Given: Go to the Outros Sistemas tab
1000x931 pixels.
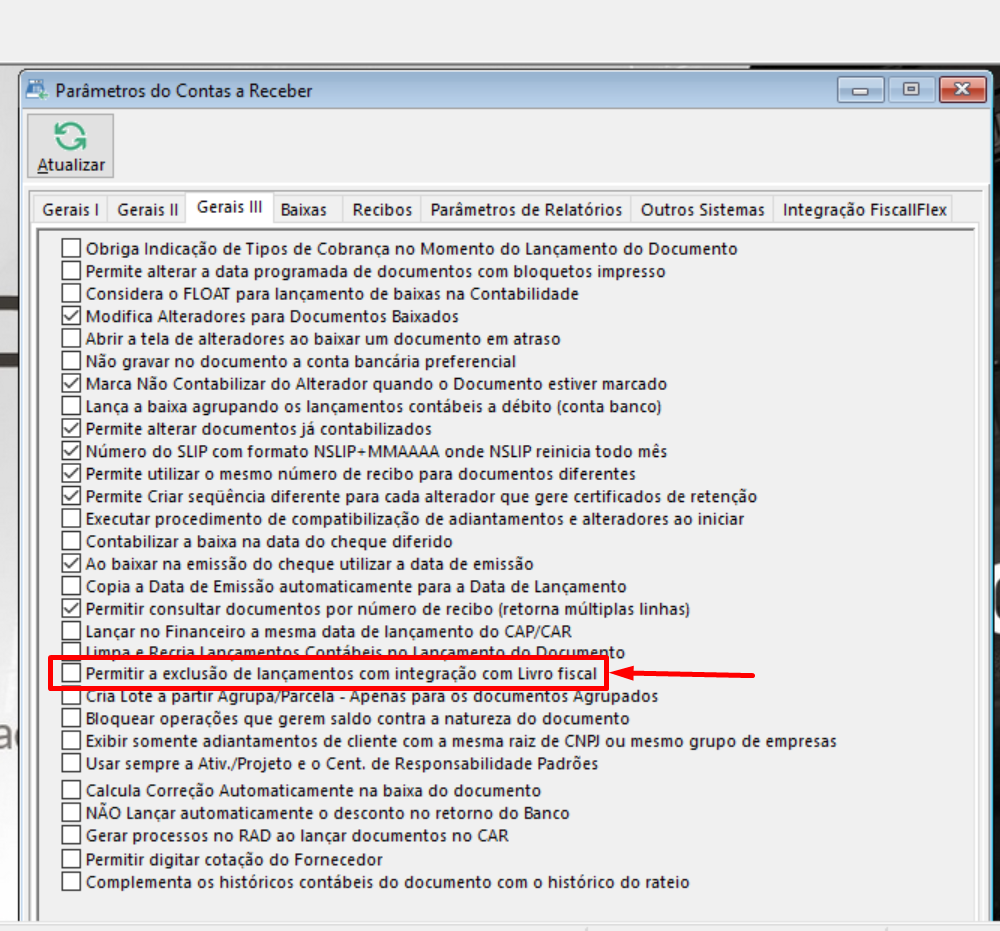Looking at the screenshot, I should [x=702, y=210].
